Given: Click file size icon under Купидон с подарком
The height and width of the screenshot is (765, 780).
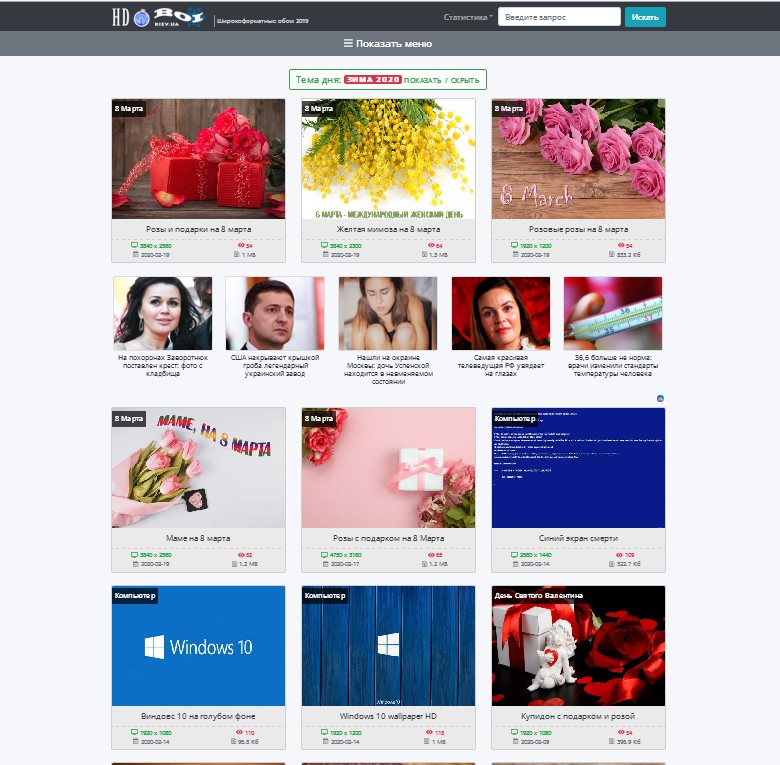Looking at the screenshot, I should pyautogui.click(x=612, y=741).
